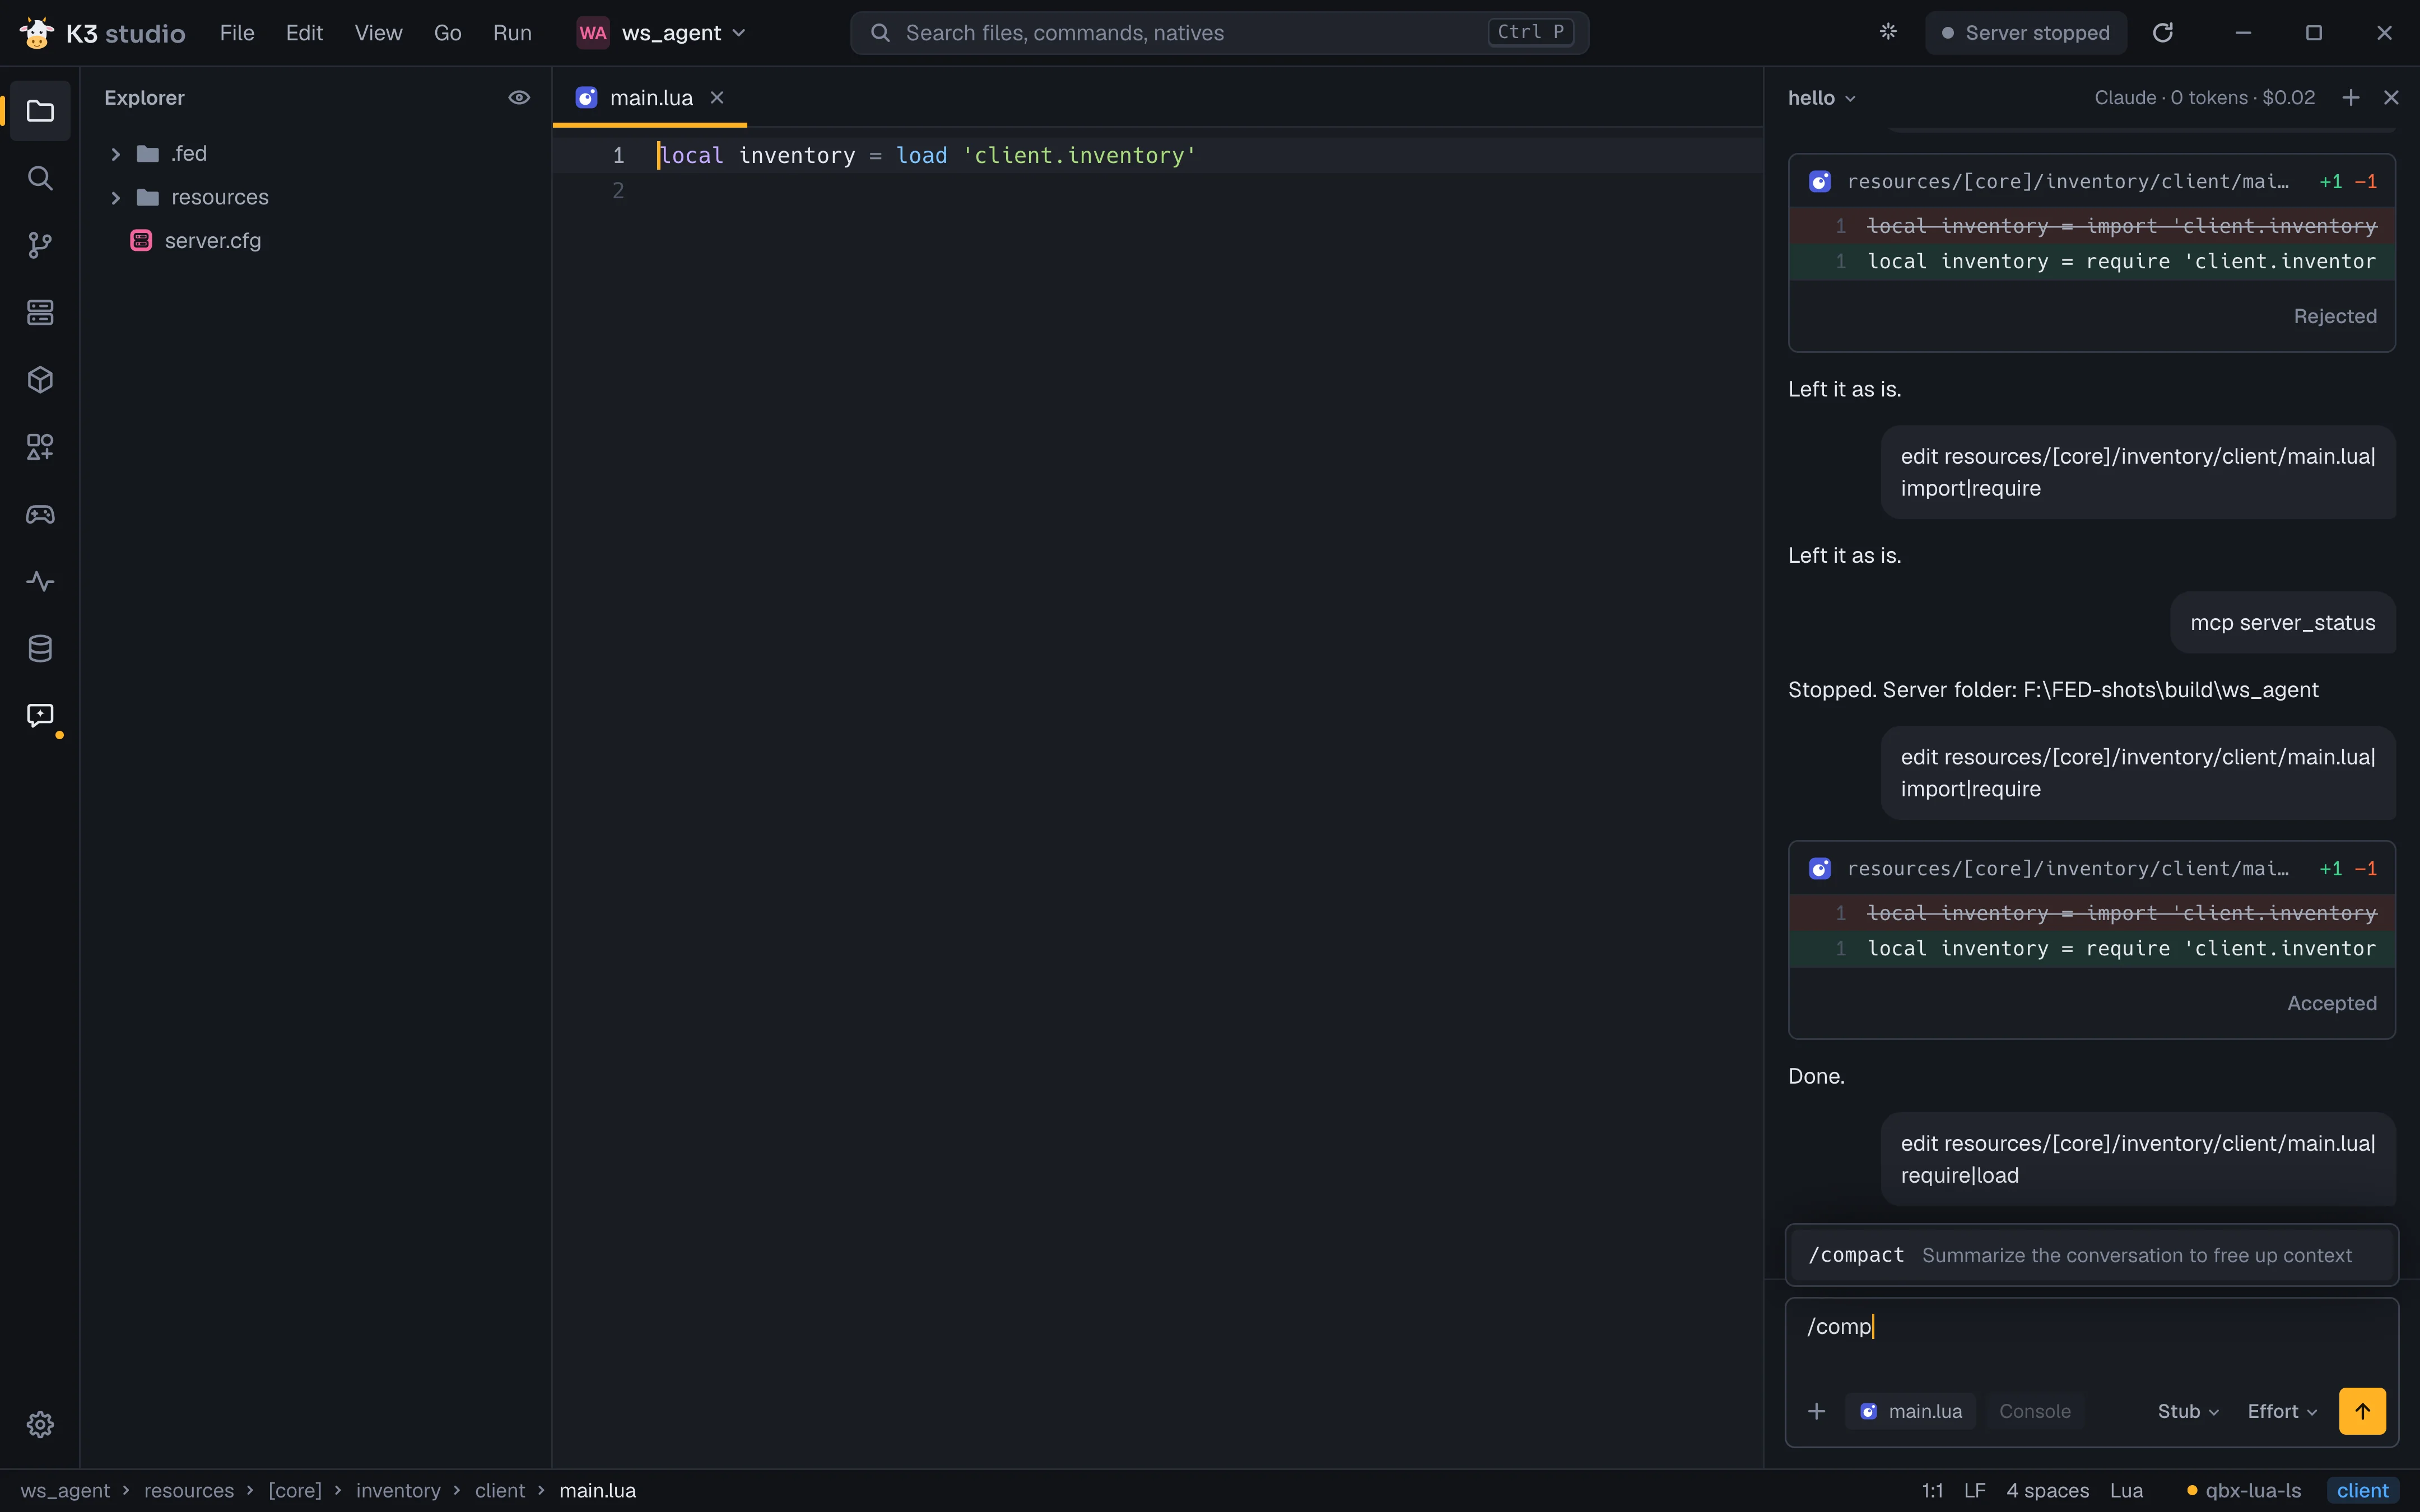Click the restart server refresh icon

tap(2163, 33)
